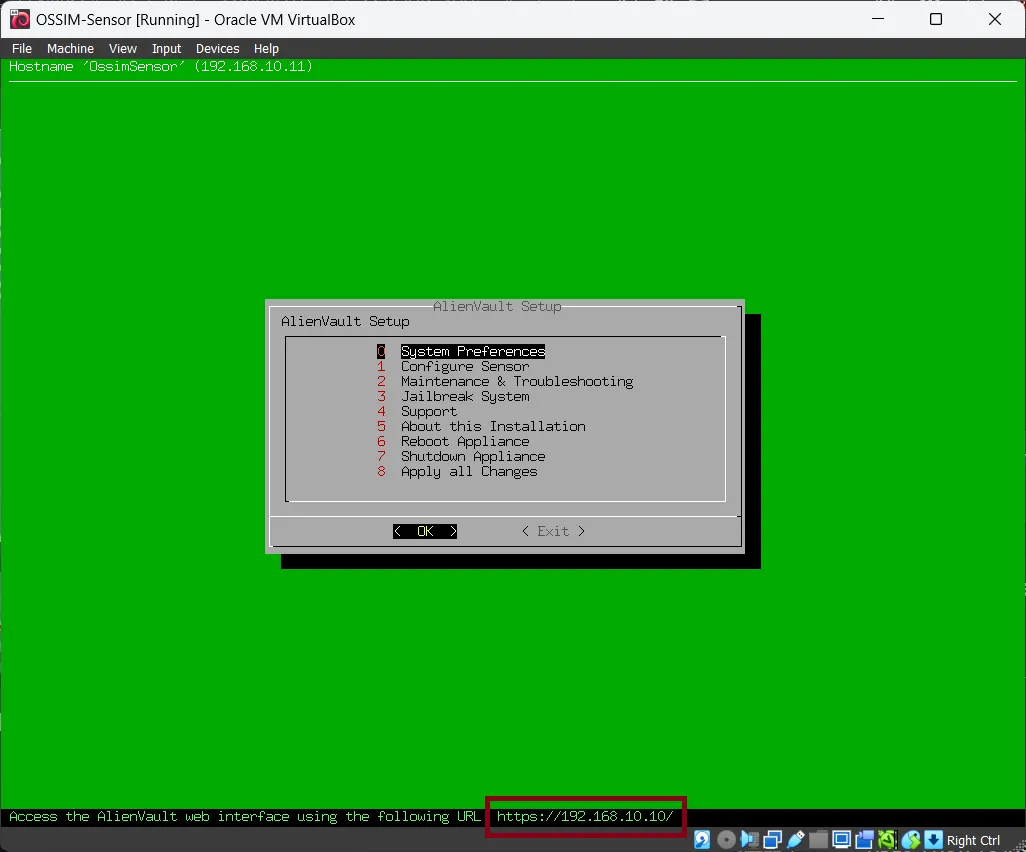Choose Jailbreak System option
Viewport: 1026px width, 852px height.
click(465, 396)
